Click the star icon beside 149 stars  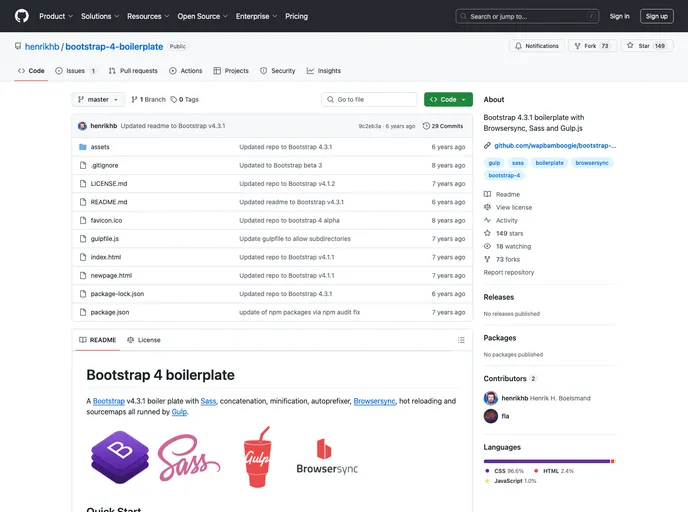[487, 233]
